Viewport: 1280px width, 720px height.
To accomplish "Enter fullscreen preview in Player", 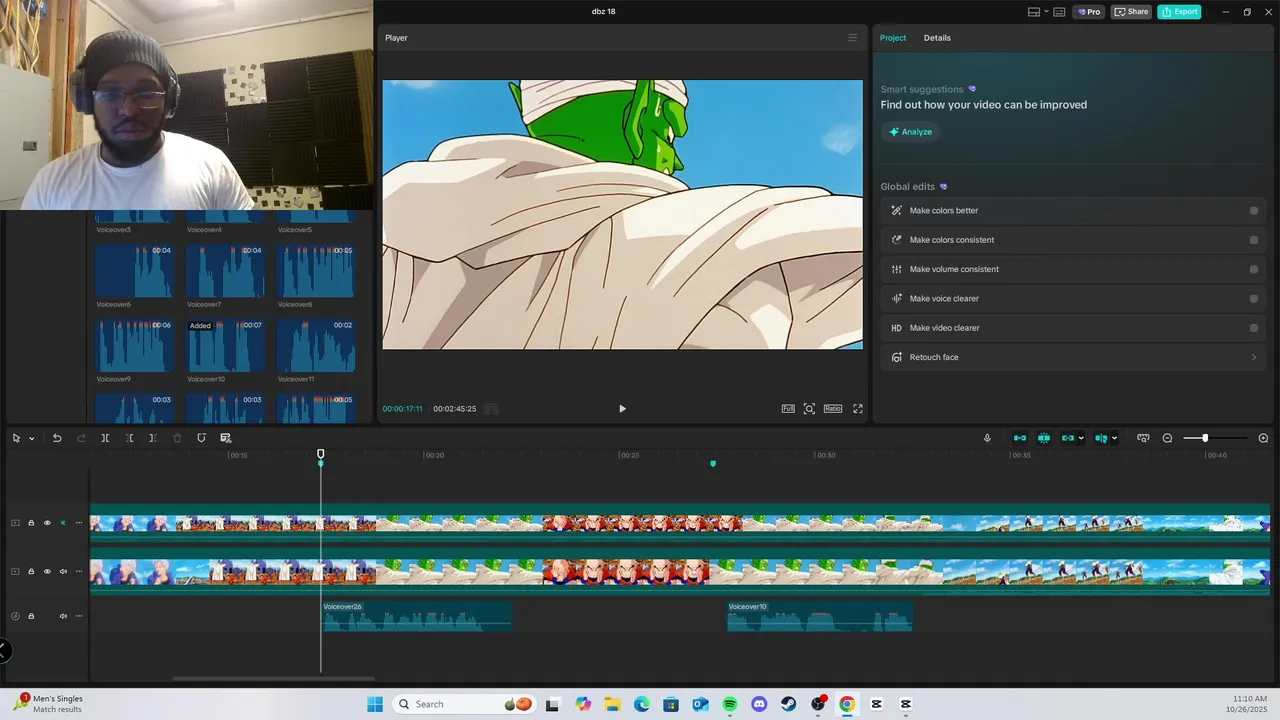I will (858, 409).
